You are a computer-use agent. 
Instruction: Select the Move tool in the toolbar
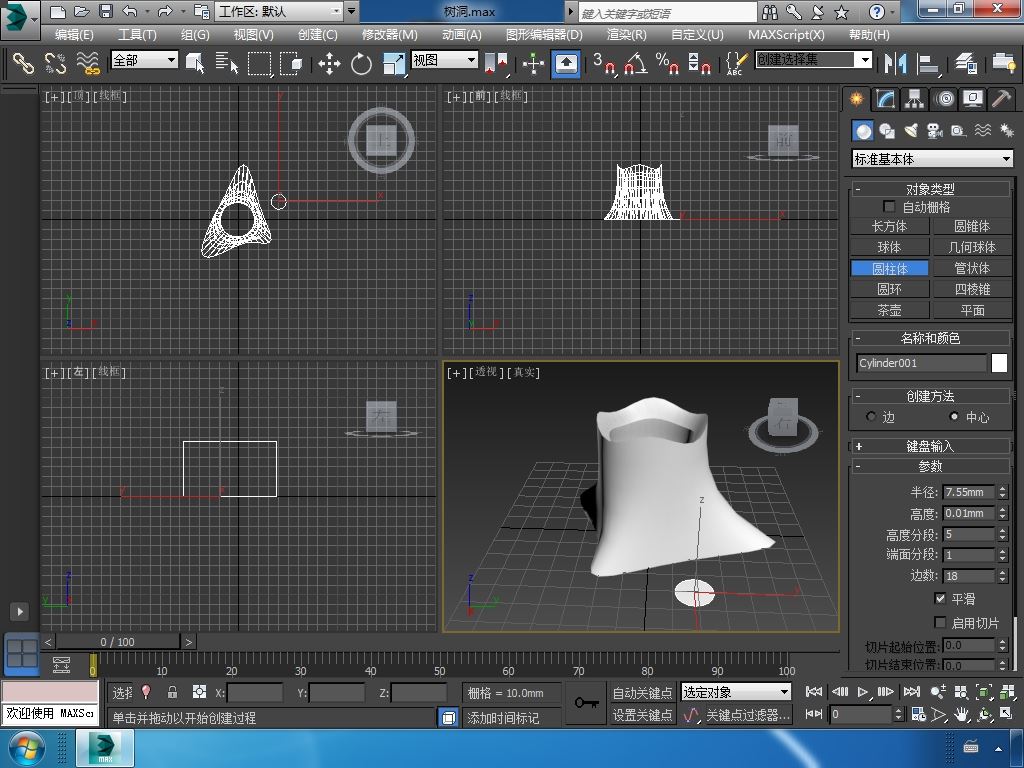pyautogui.click(x=329, y=64)
